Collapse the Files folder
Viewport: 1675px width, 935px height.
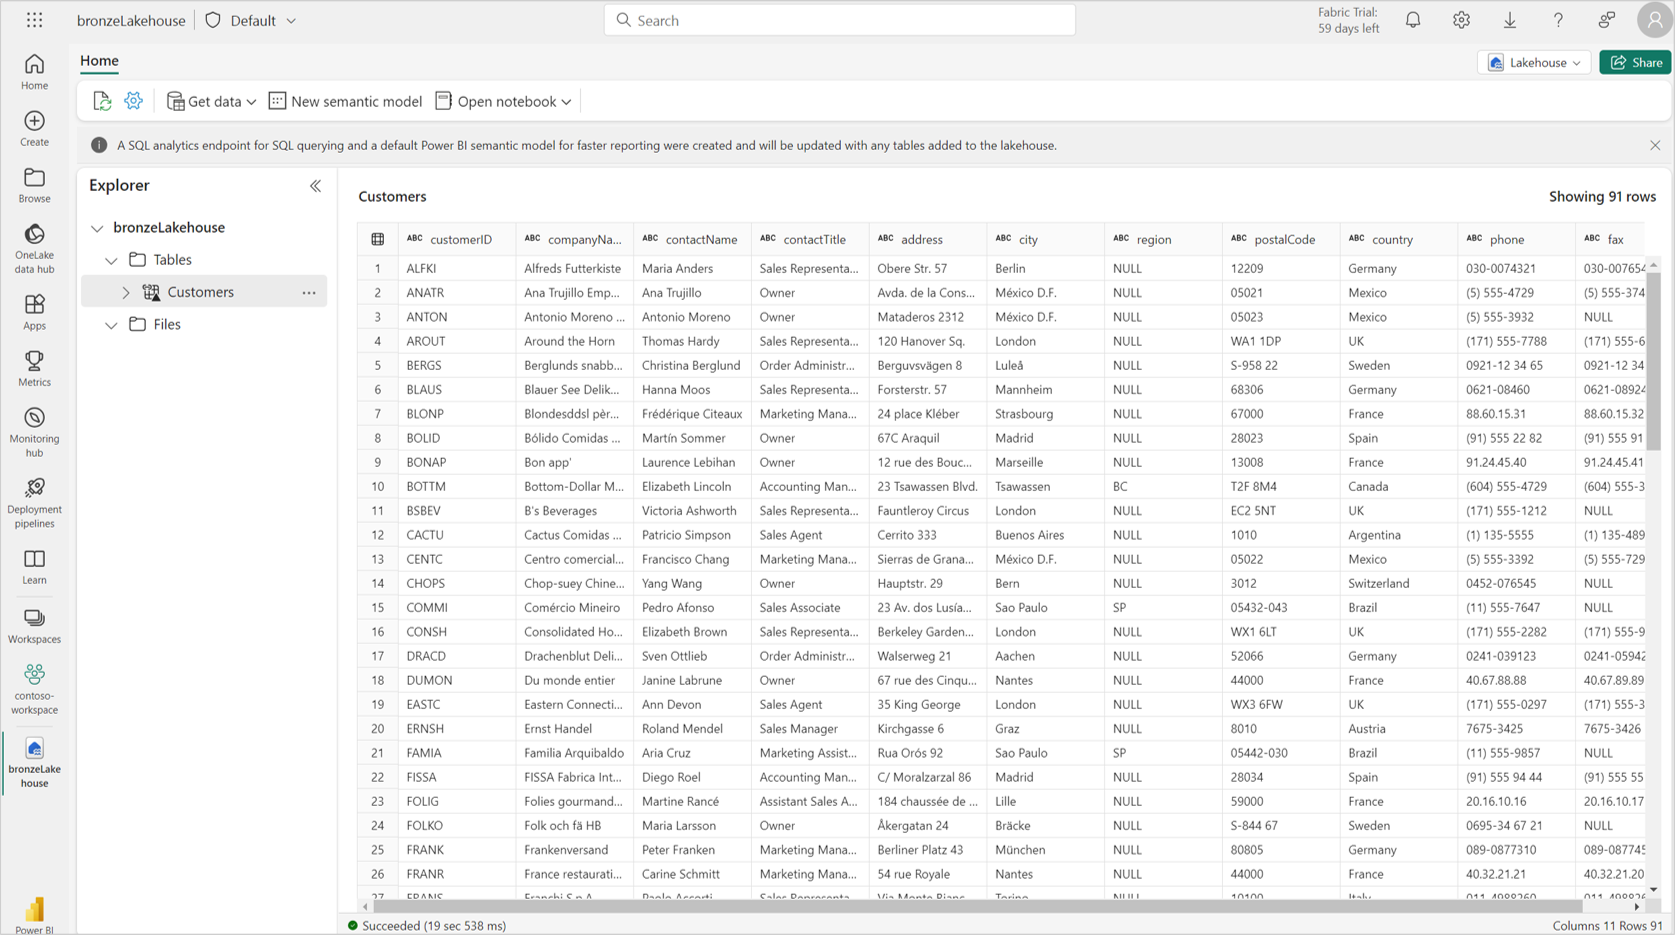coord(111,325)
